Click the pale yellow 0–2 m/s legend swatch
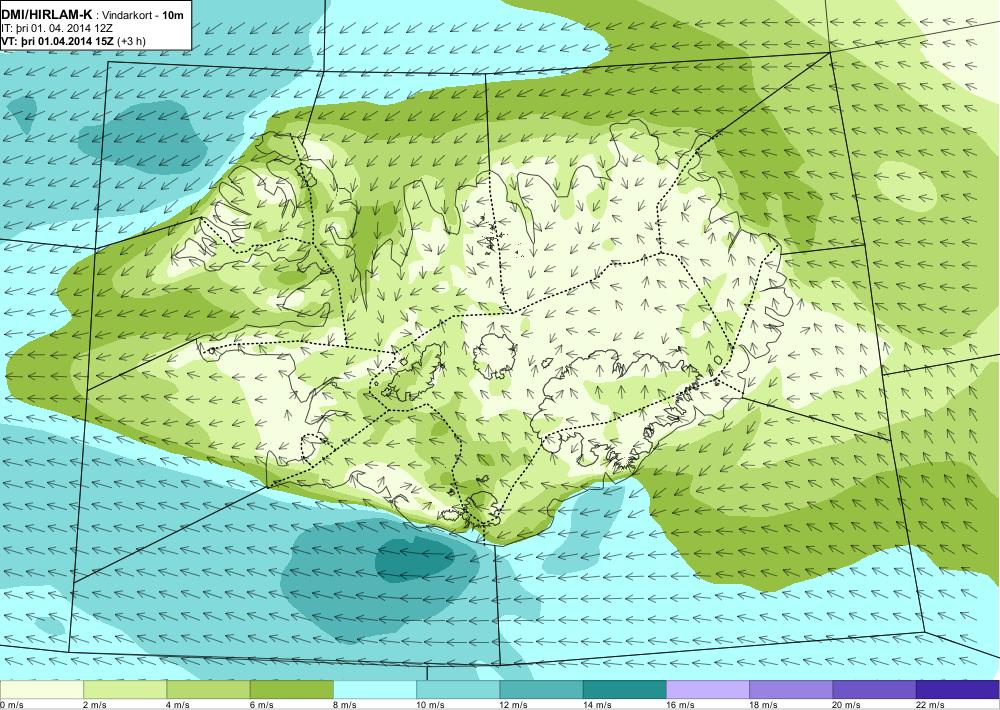The image size is (1000, 710). point(41,690)
